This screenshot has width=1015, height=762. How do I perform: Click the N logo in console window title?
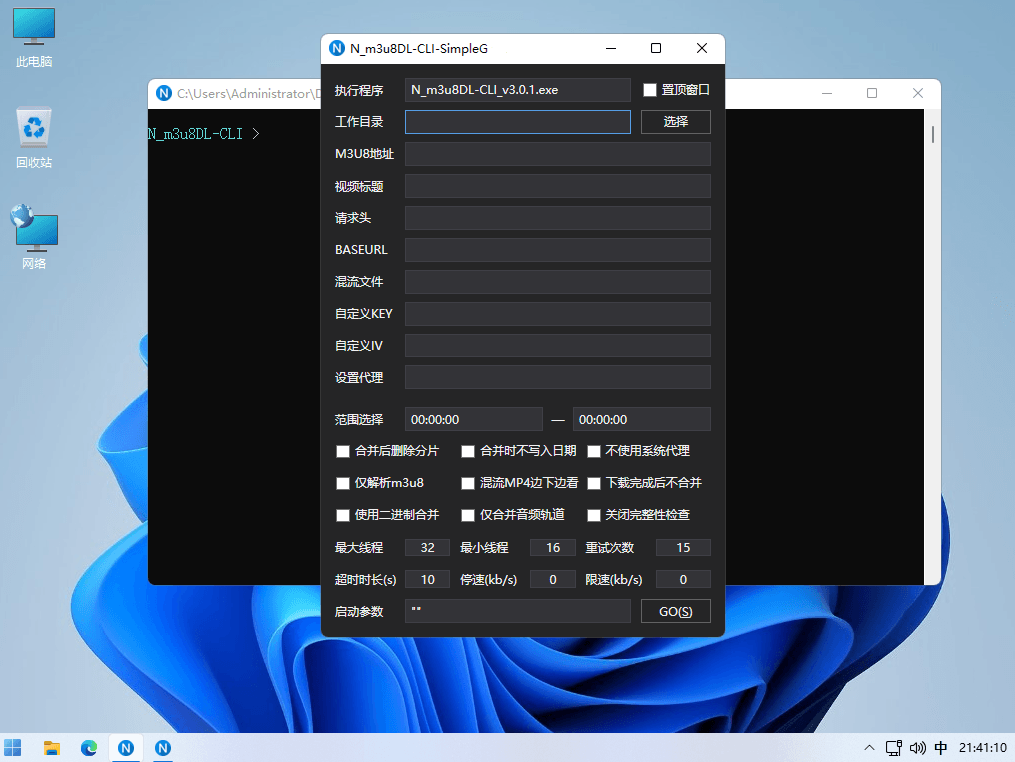coord(164,93)
